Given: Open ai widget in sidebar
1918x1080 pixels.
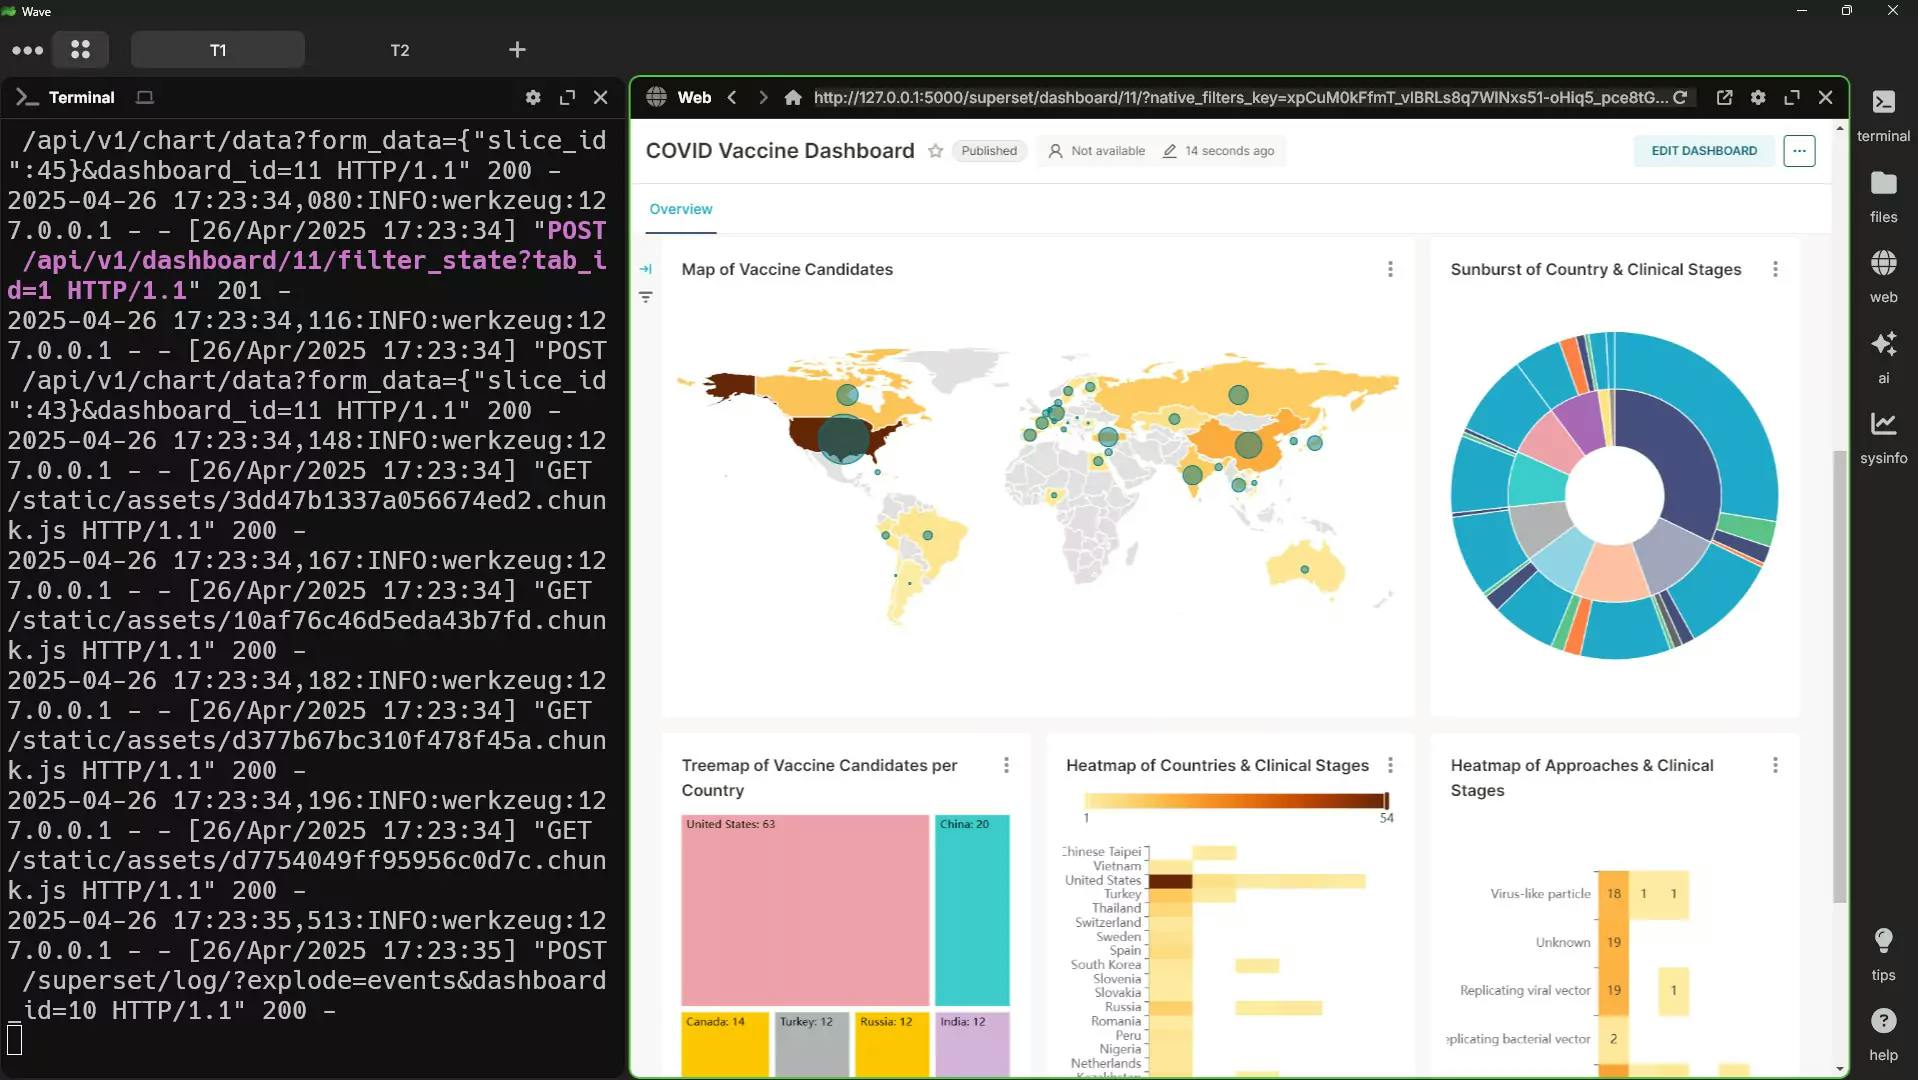Looking at the screenshot, I should [x=1883, y=357].
